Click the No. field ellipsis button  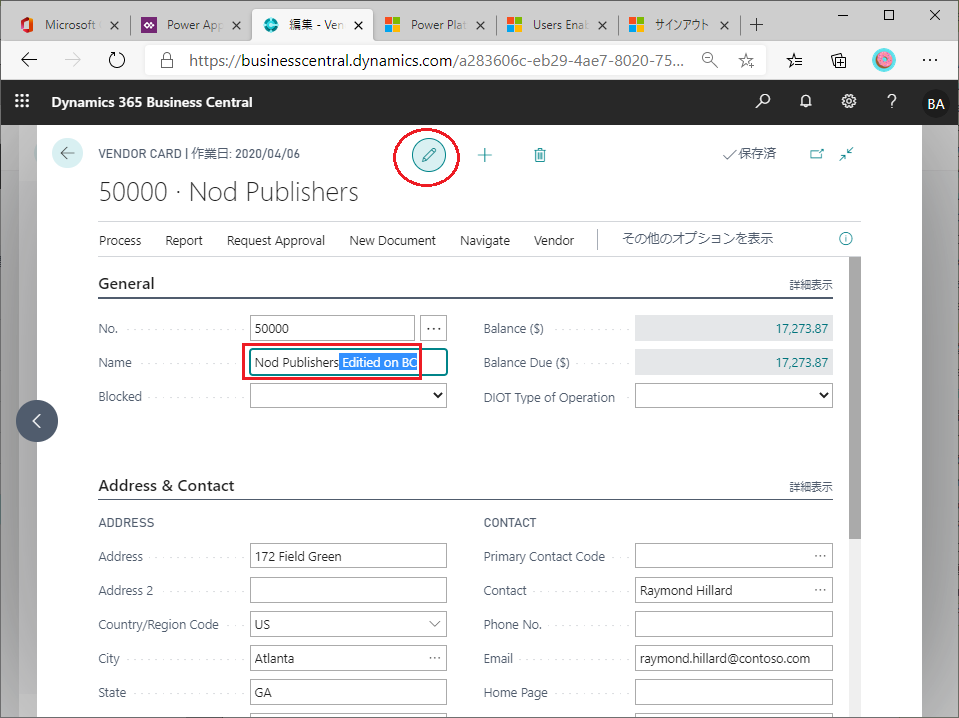(x=434, y=328)
